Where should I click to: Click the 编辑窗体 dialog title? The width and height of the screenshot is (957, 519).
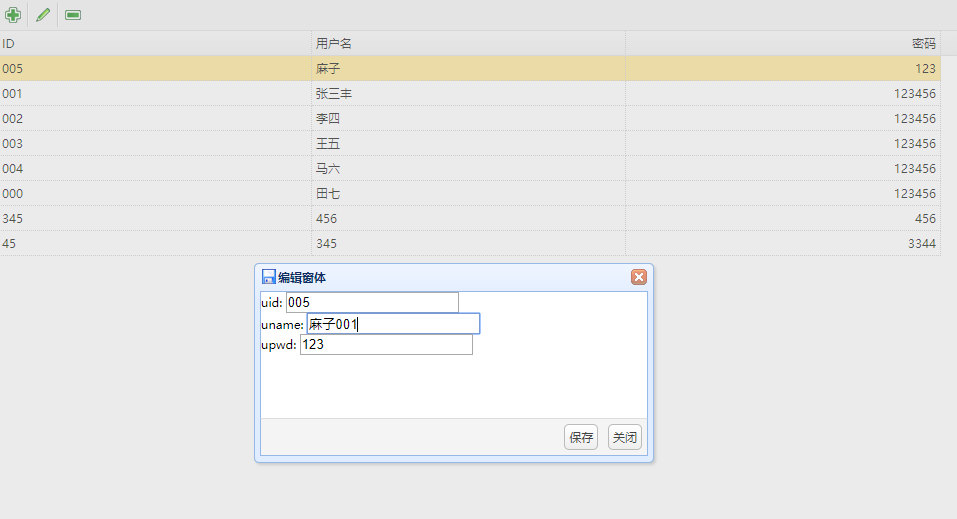click(302, 277)
